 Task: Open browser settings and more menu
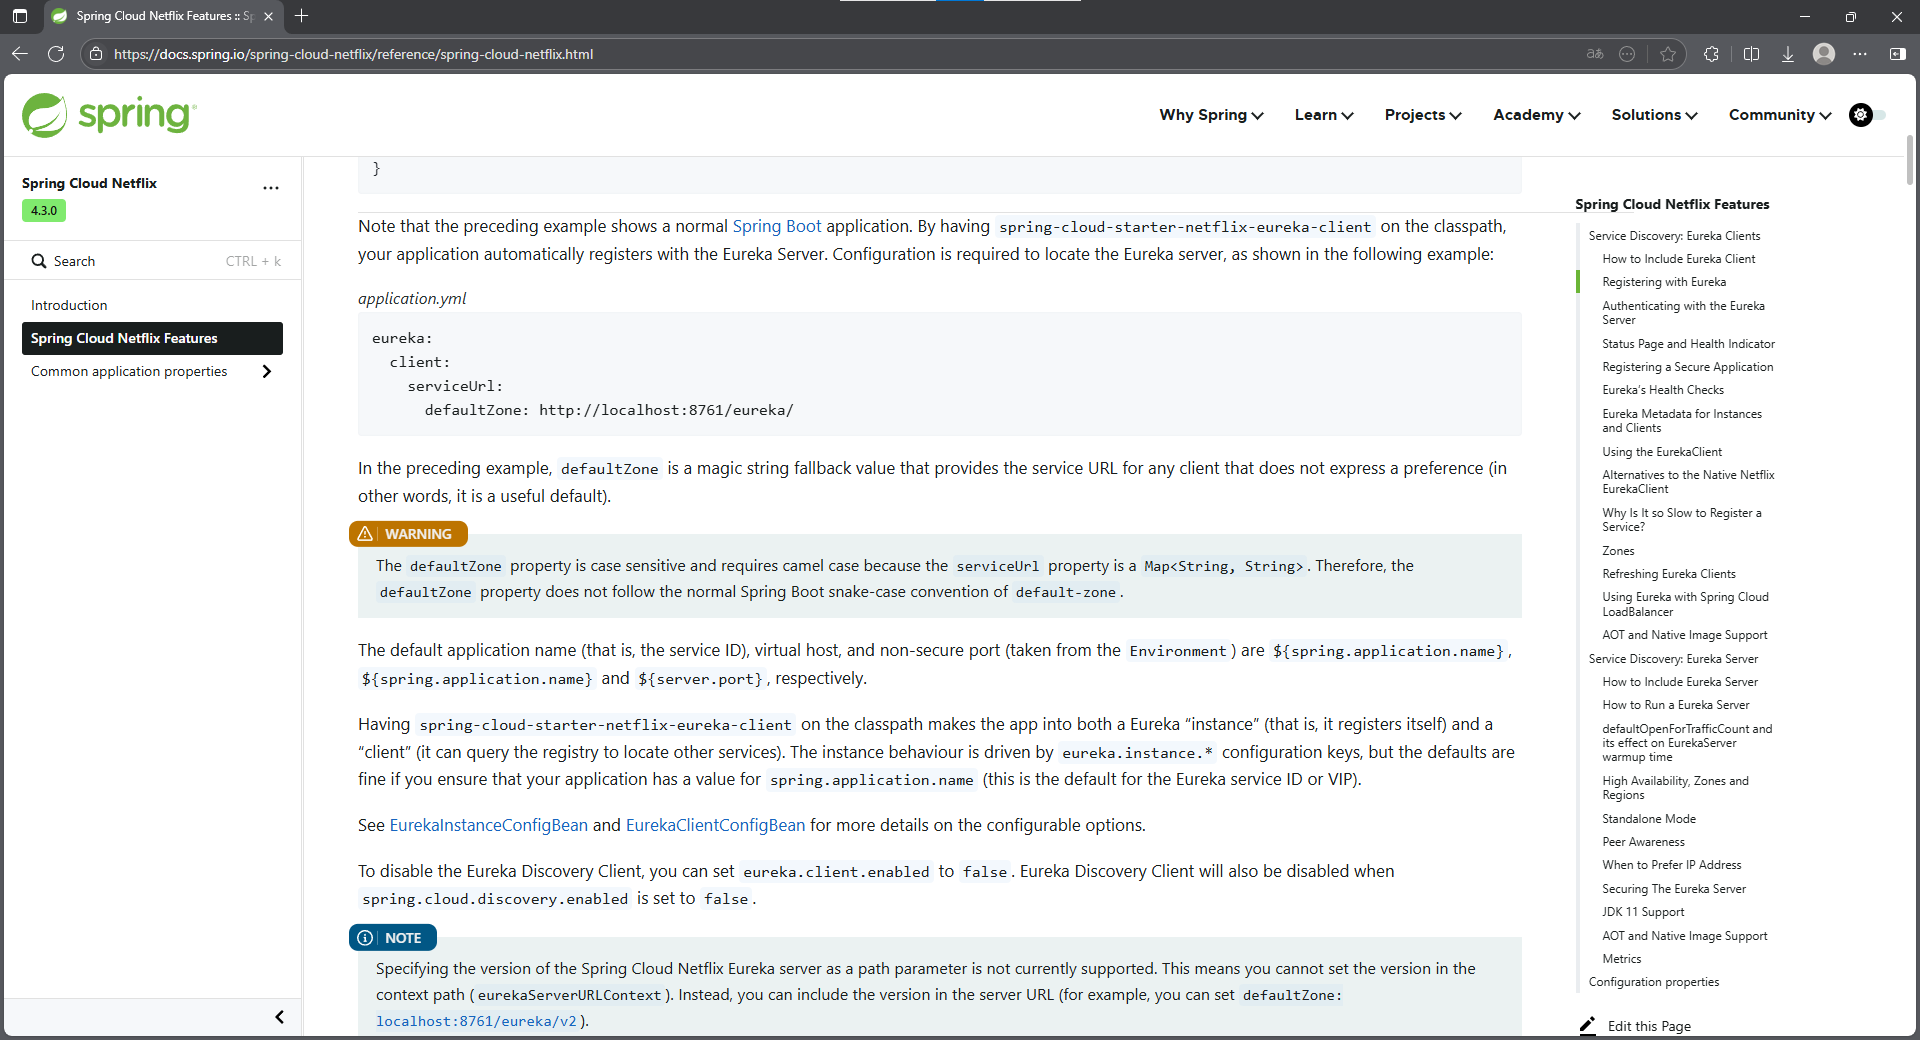[1860, 54]
